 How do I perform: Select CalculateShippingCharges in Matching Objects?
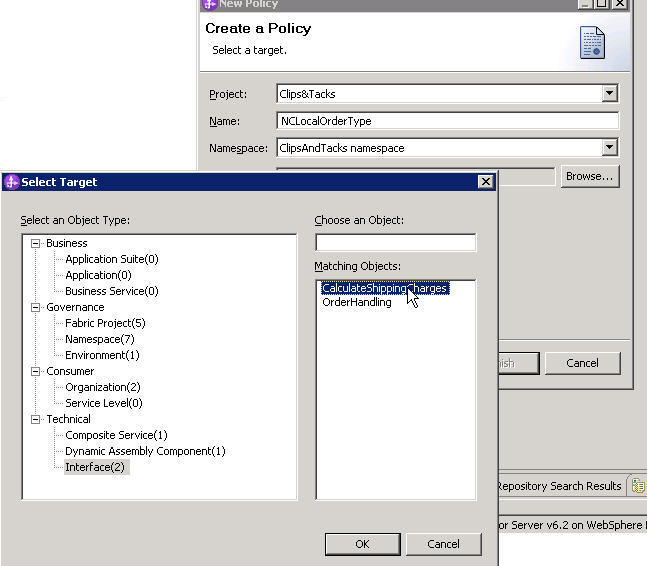[x=384, y=288]
